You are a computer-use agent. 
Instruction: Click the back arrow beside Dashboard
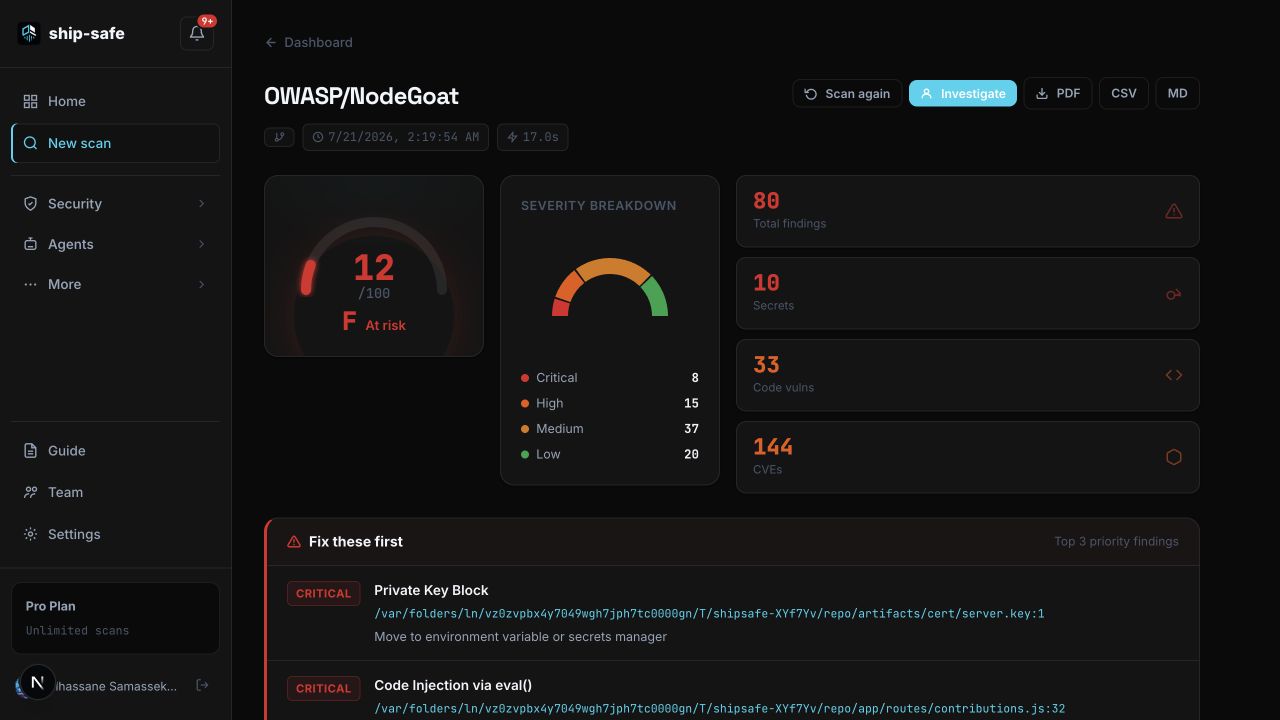click(x=271, y=42)
